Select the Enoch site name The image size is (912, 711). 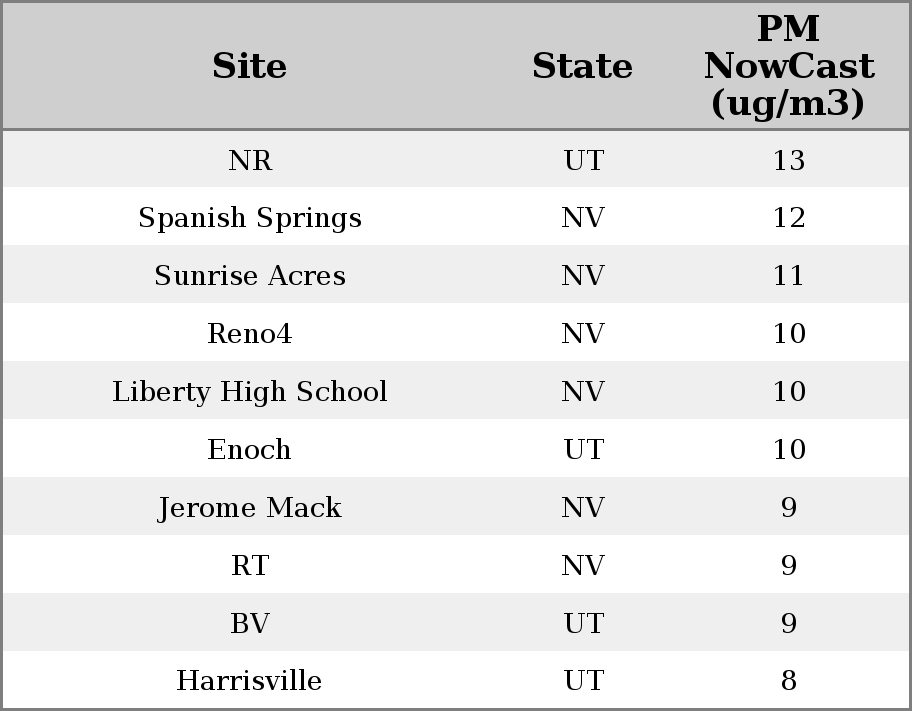(249, 450)
